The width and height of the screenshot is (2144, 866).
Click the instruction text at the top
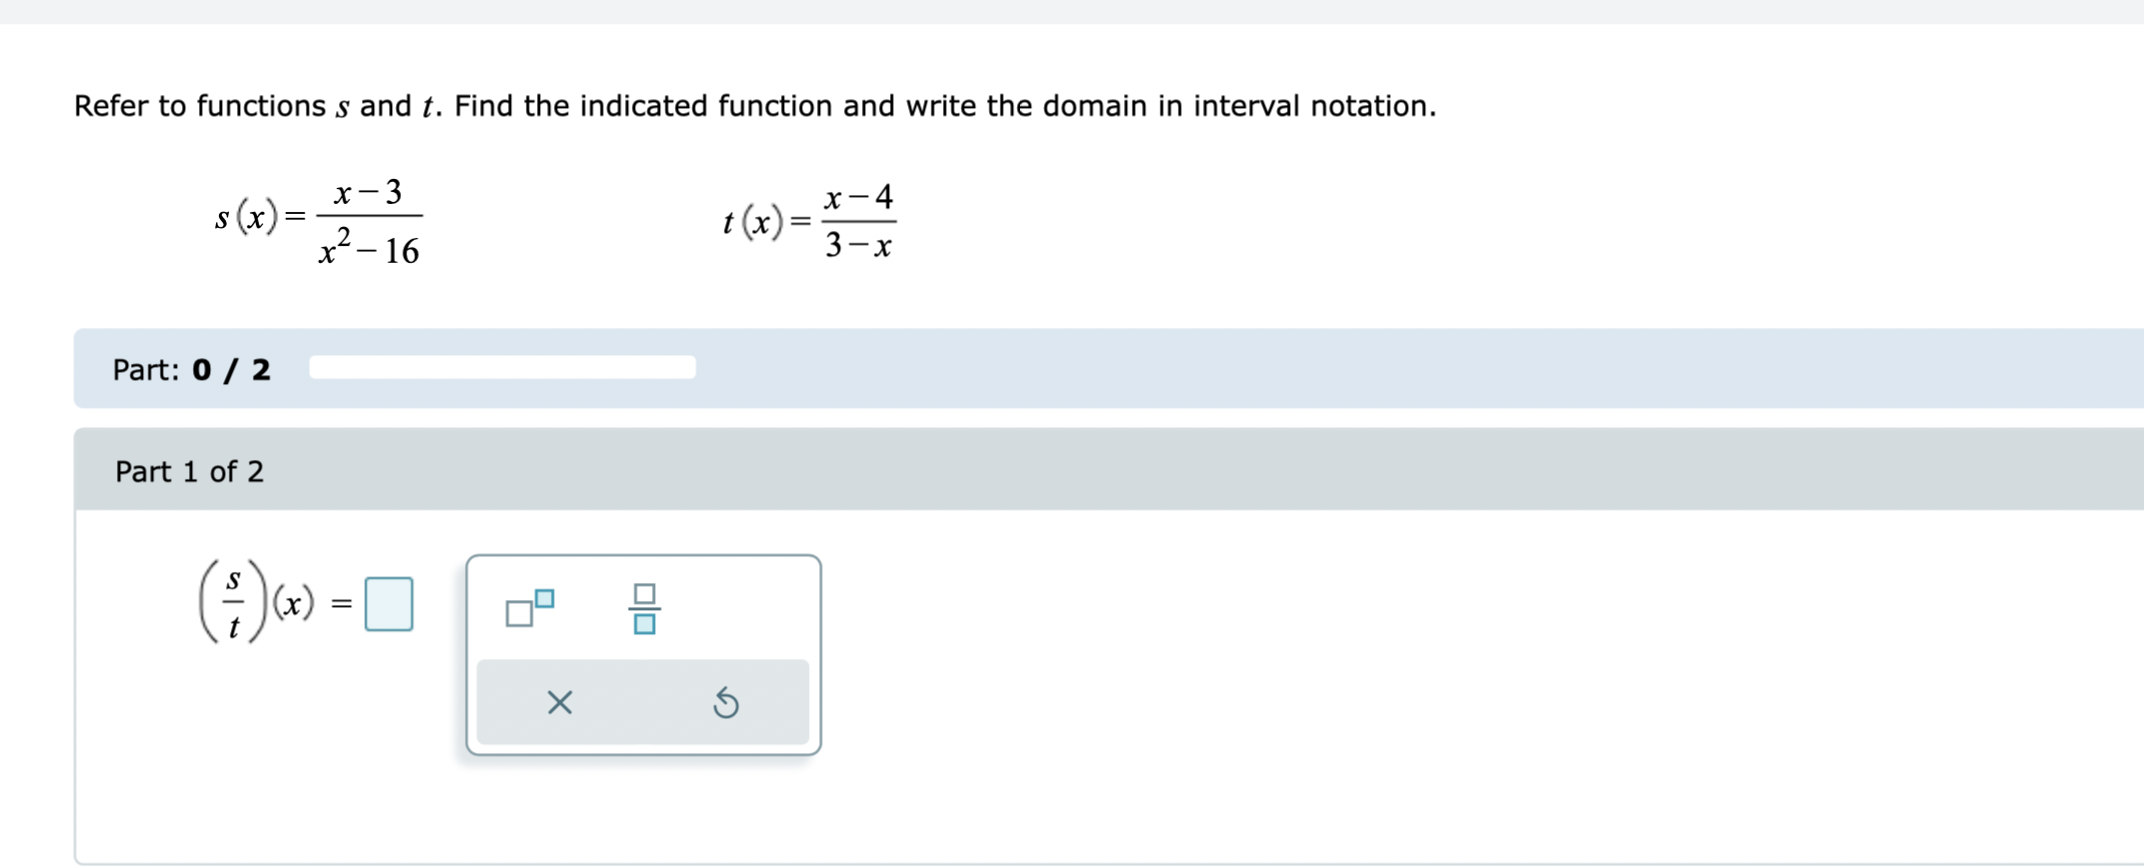tap(755, 105)
